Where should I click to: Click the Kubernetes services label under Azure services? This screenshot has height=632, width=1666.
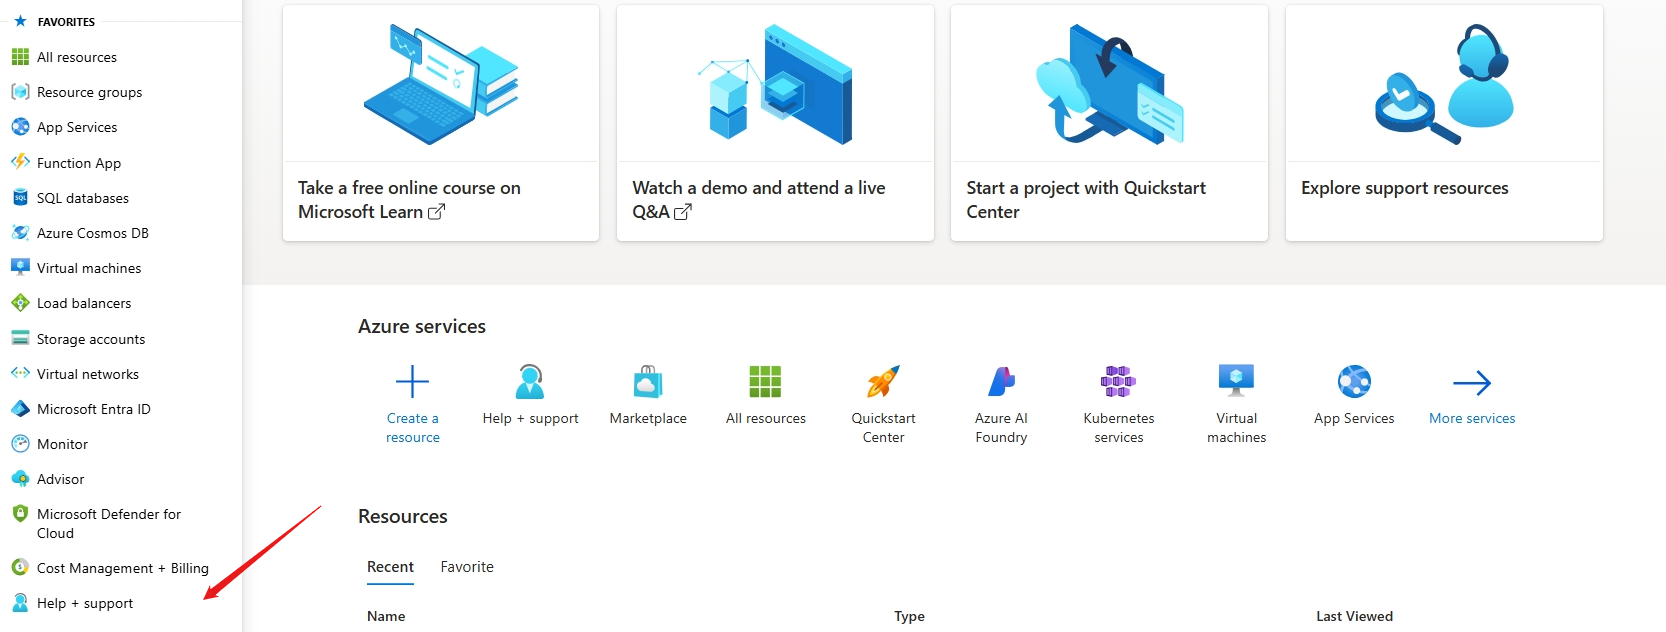pyautogui.click(x=1119, y=428)
